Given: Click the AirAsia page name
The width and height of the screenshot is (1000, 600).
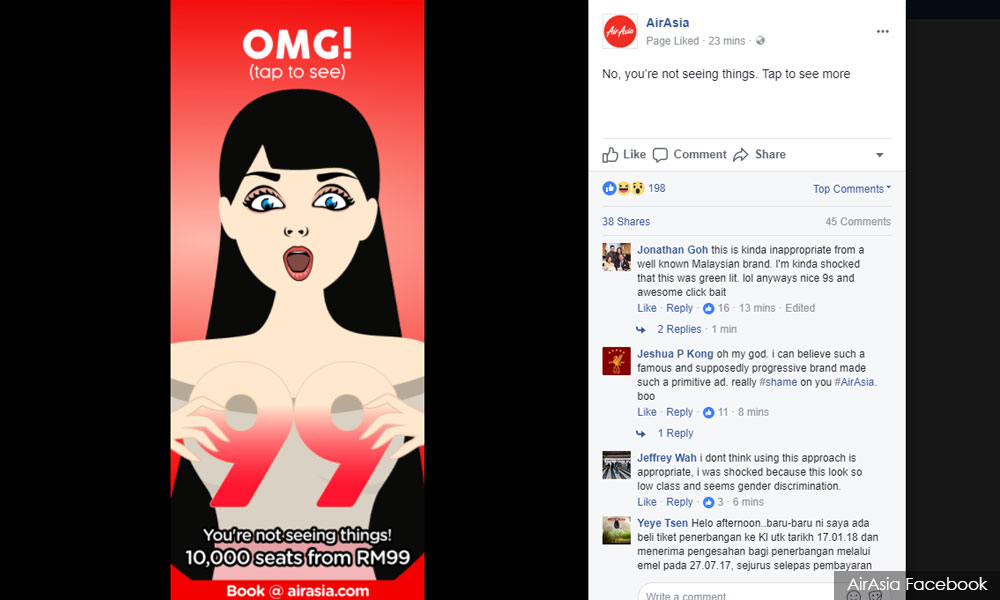Looking at the screenshot, I should (667, 22).
